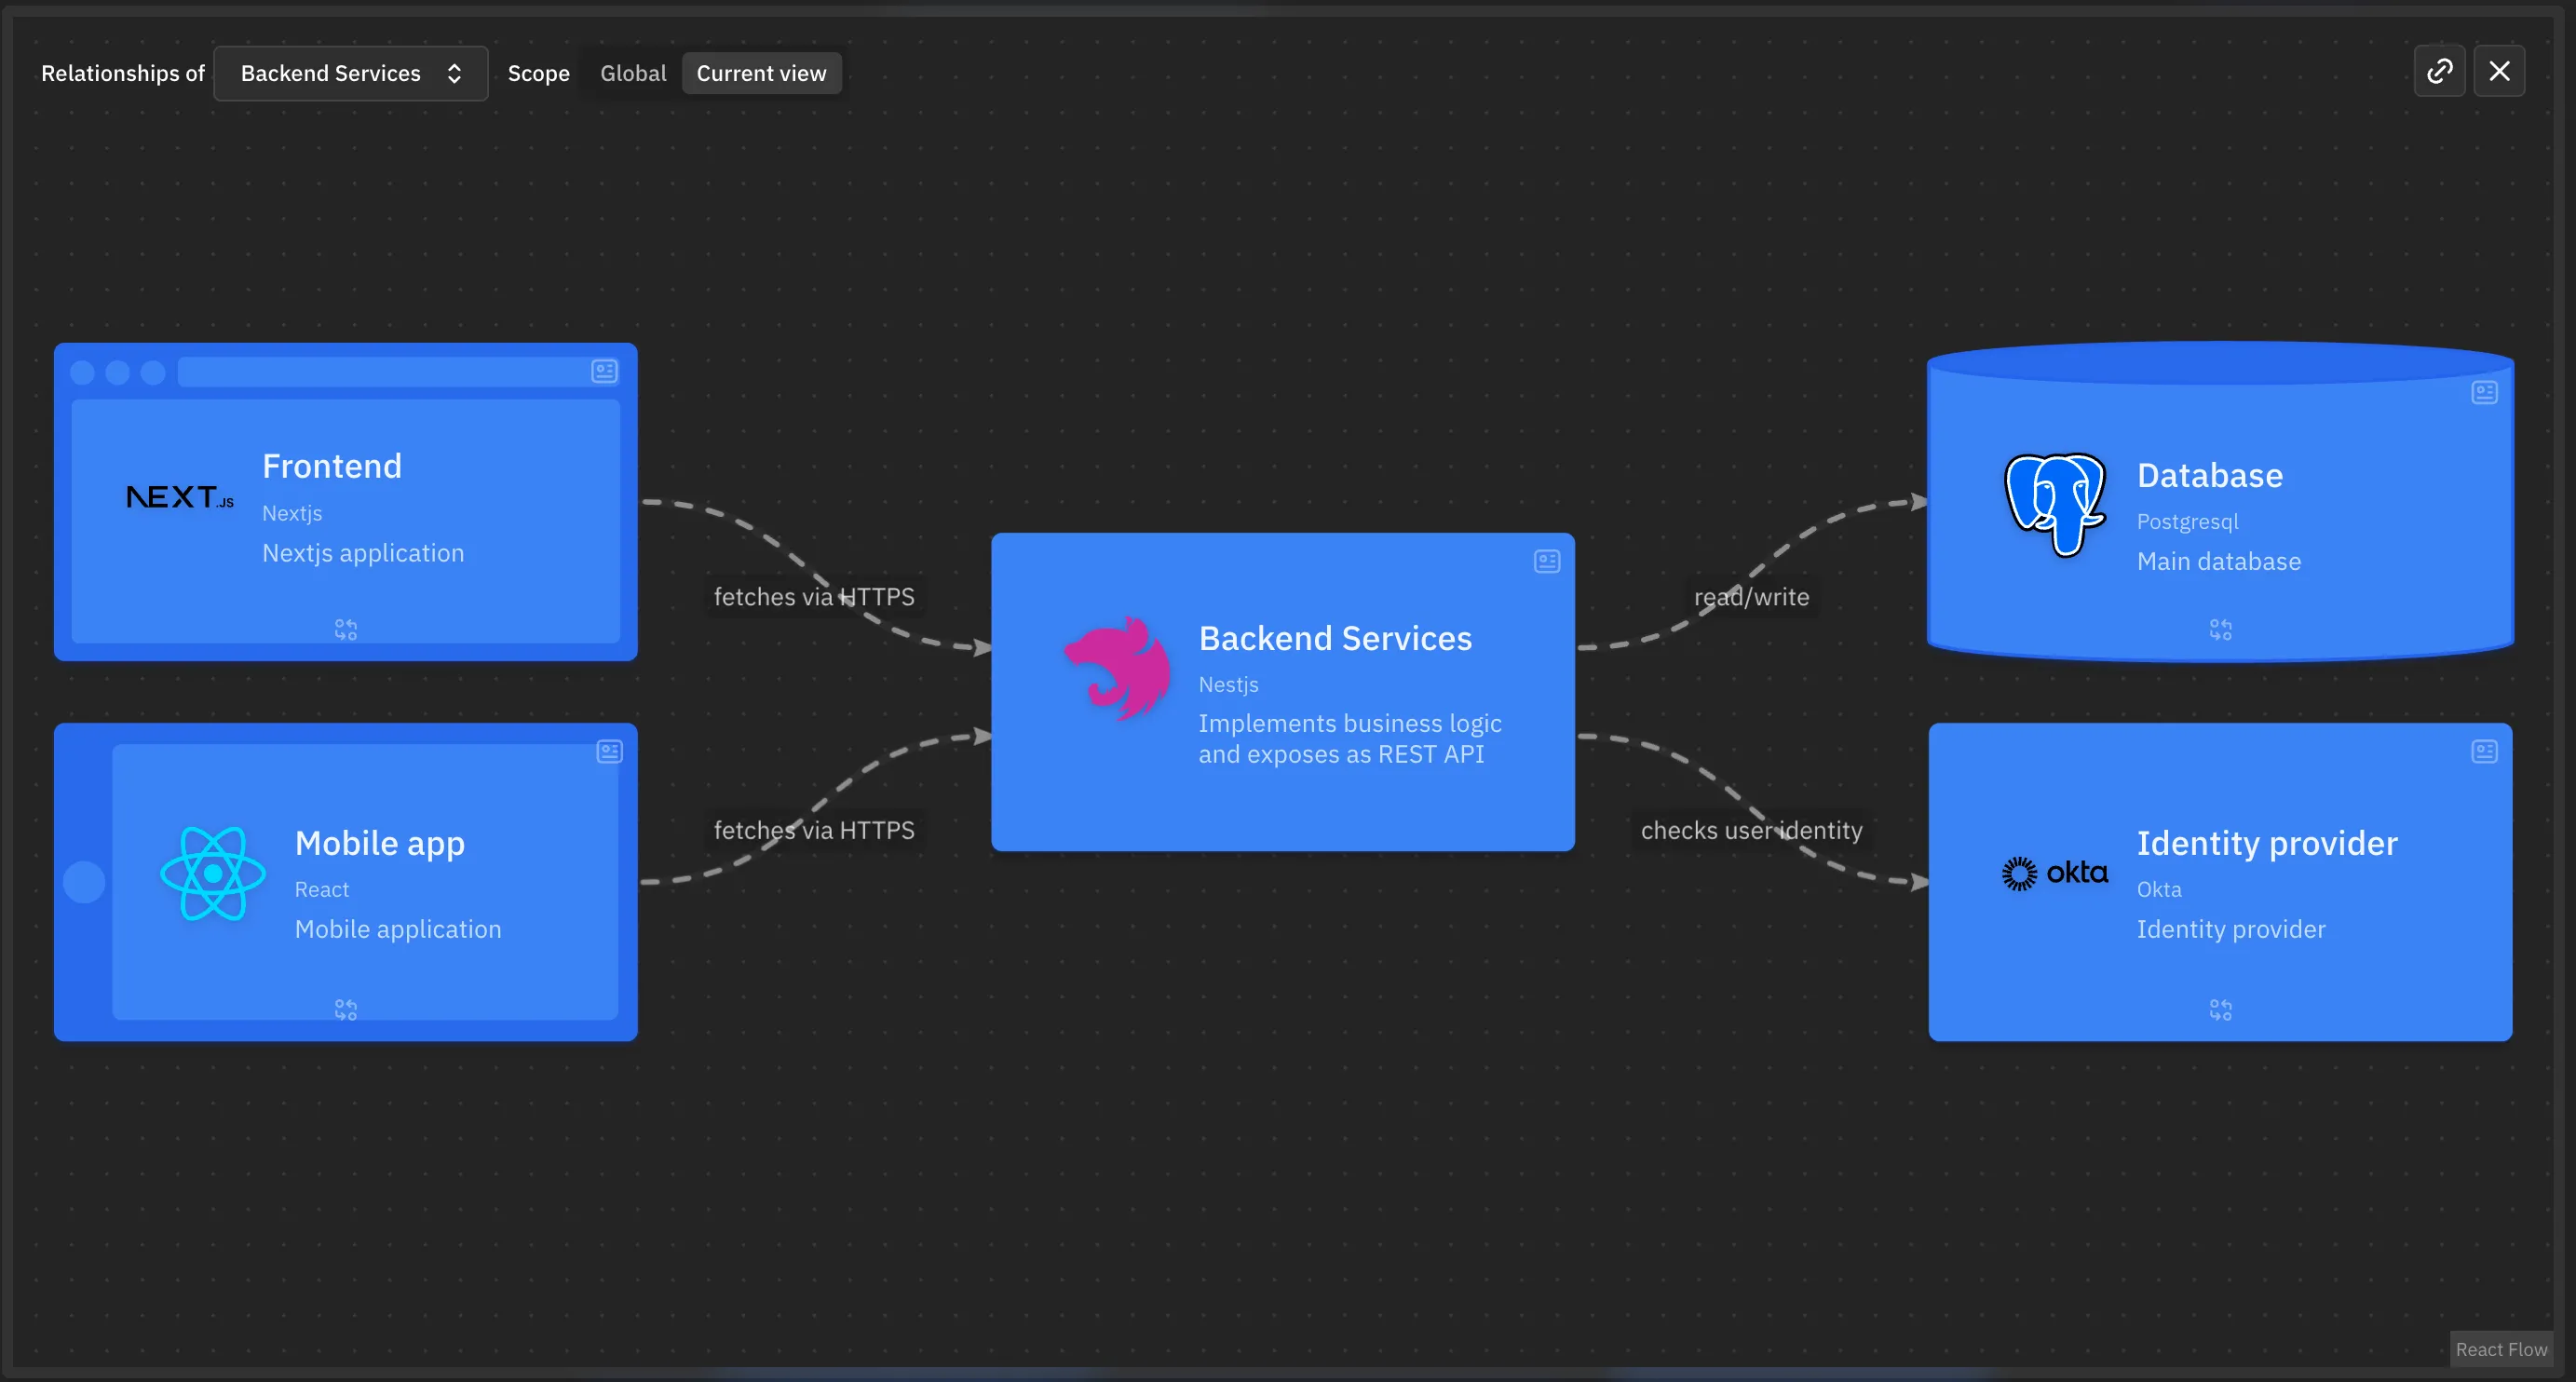
Task: Open the details icon on the Backend Services node
Action: tap(1546, 562)
